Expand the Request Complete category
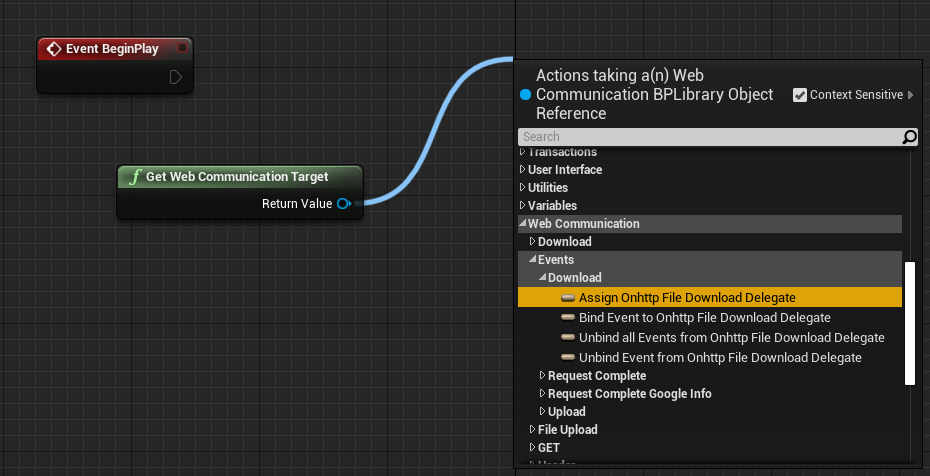The height and width of the screenshot is (476, 930). coord(543,376)
